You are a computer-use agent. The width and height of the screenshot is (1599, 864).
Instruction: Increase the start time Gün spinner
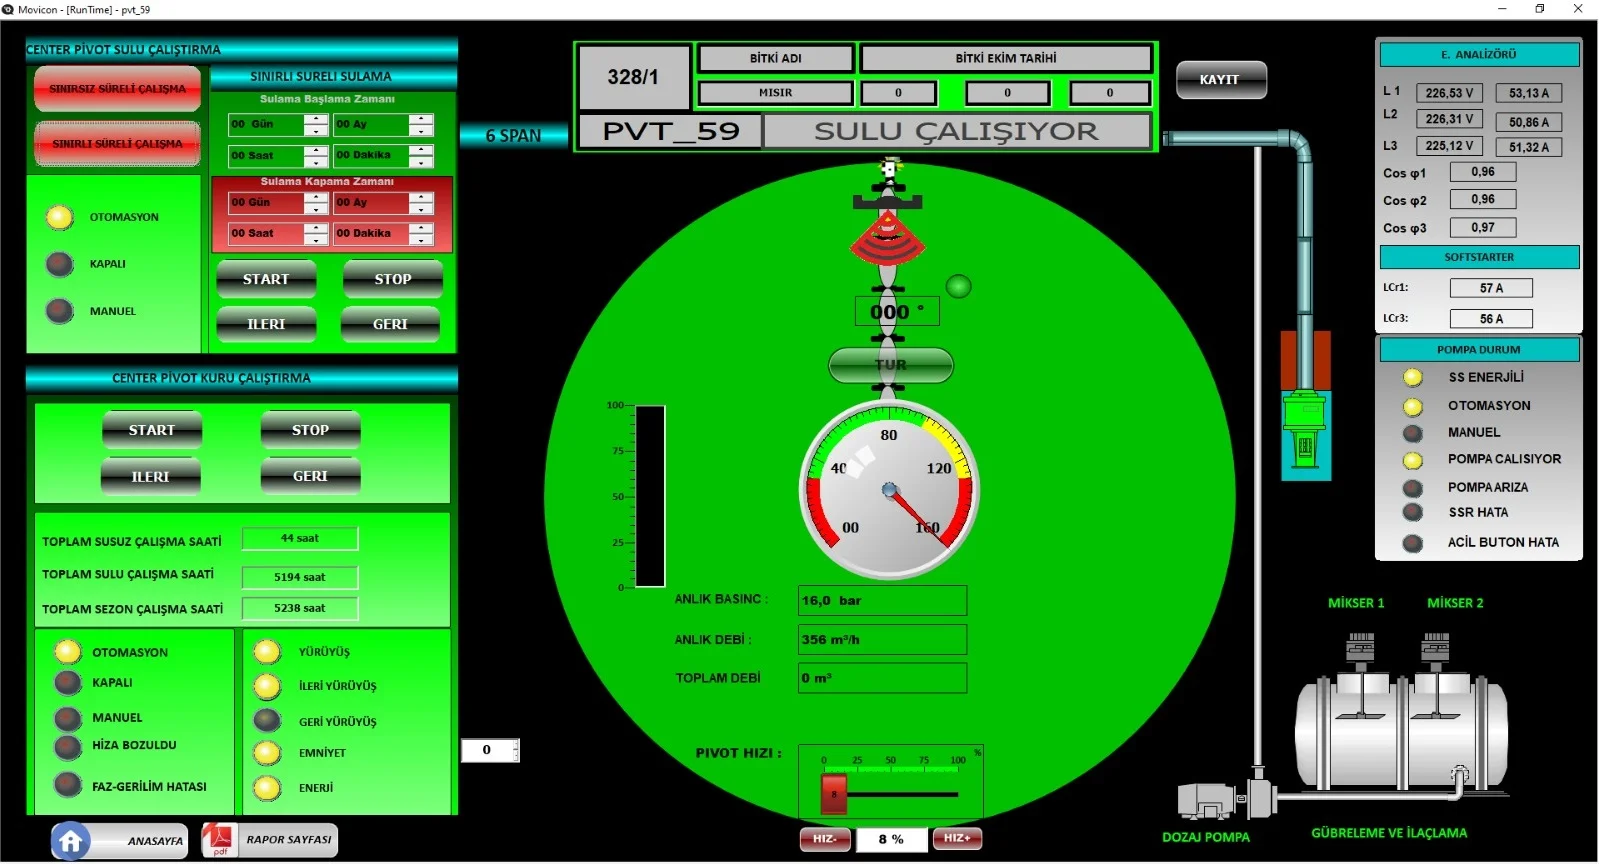coord(316,119)
